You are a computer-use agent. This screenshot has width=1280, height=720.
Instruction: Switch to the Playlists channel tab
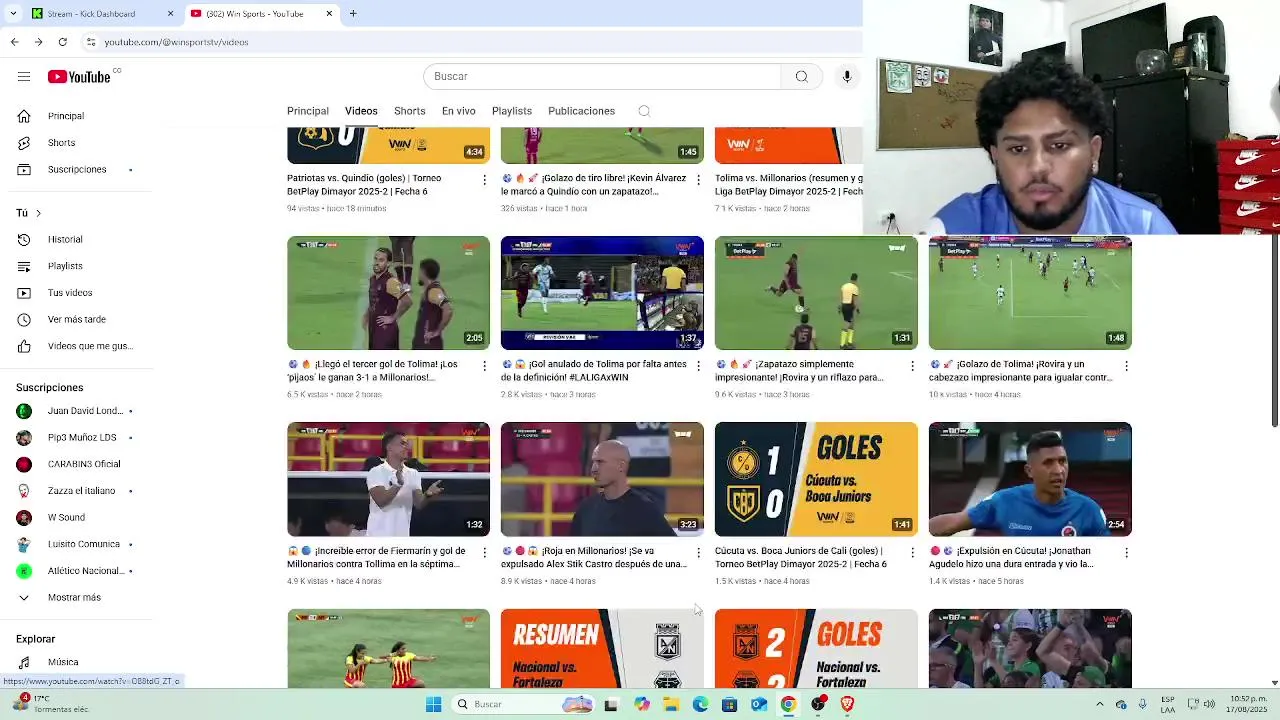click(x=512, y=111)
